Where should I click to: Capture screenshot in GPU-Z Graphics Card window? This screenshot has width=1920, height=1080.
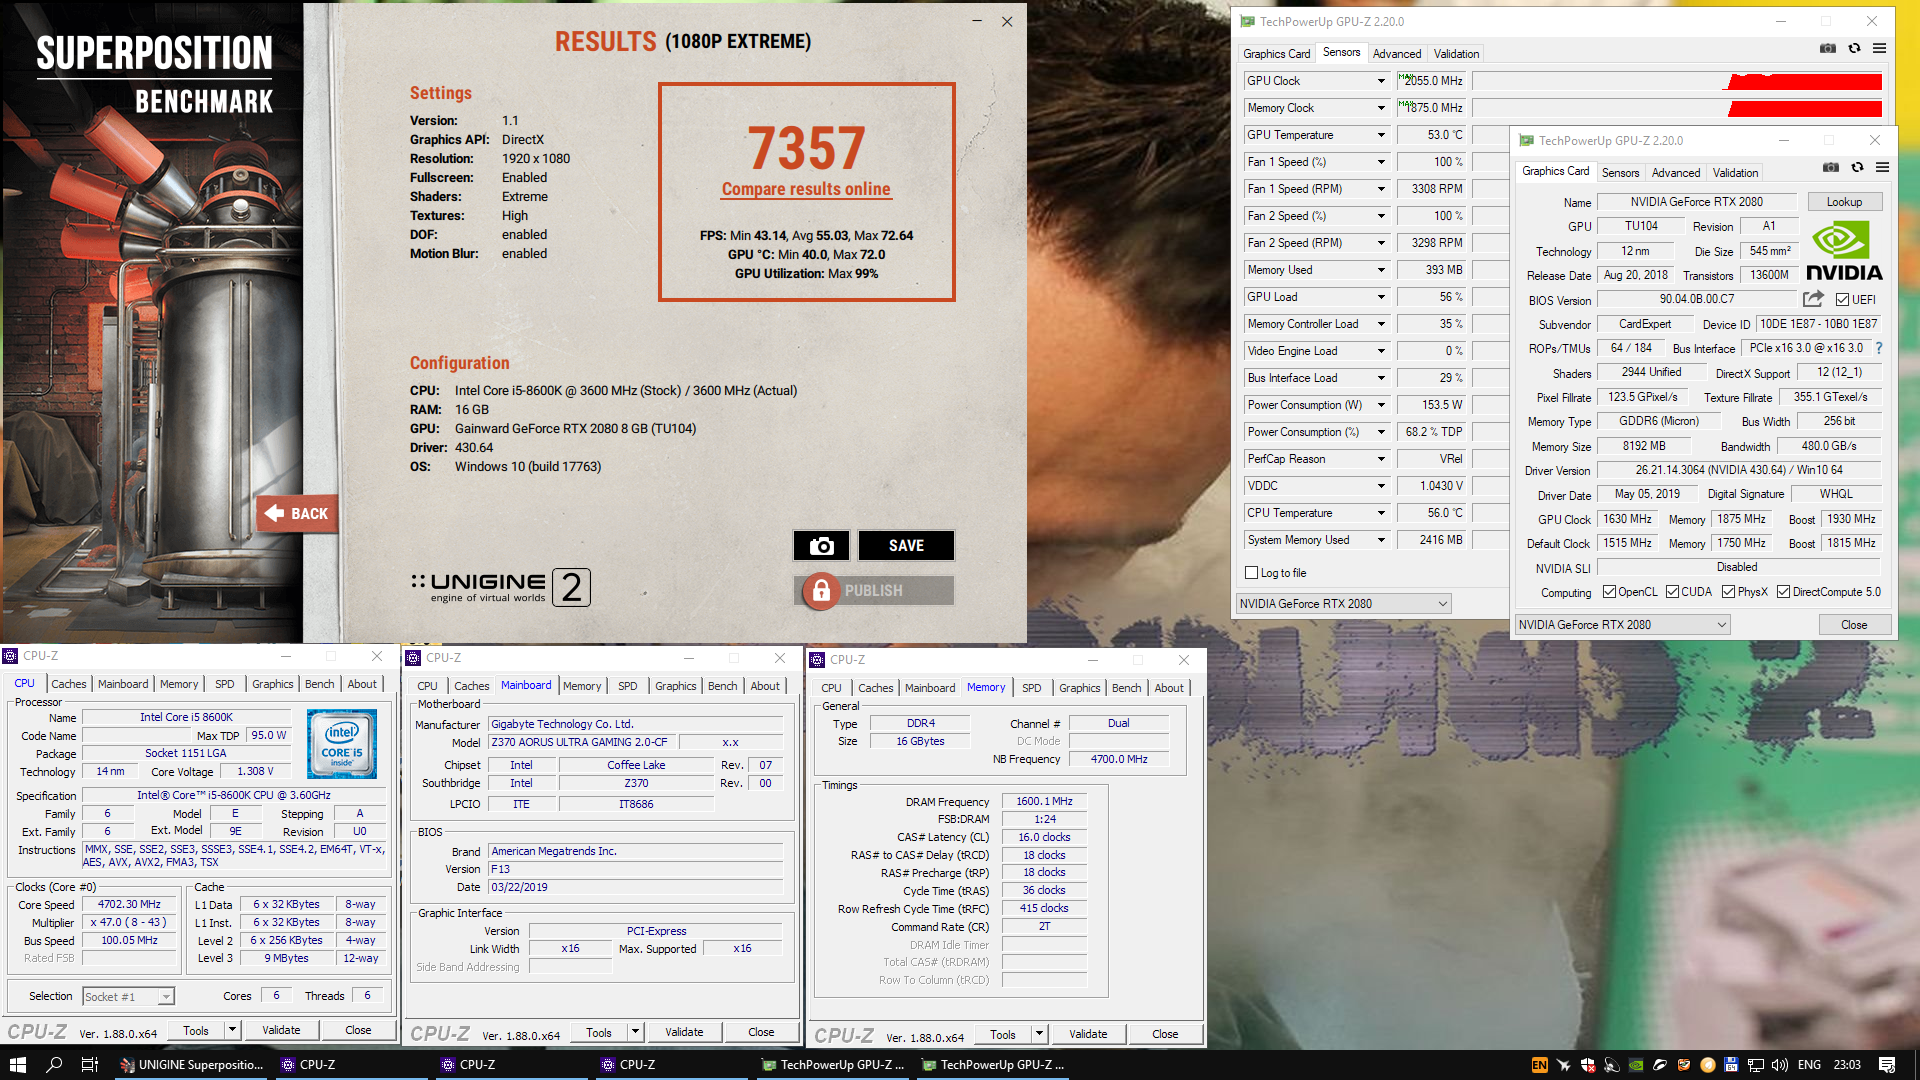pyautogui.click(x=1831, y=168)
